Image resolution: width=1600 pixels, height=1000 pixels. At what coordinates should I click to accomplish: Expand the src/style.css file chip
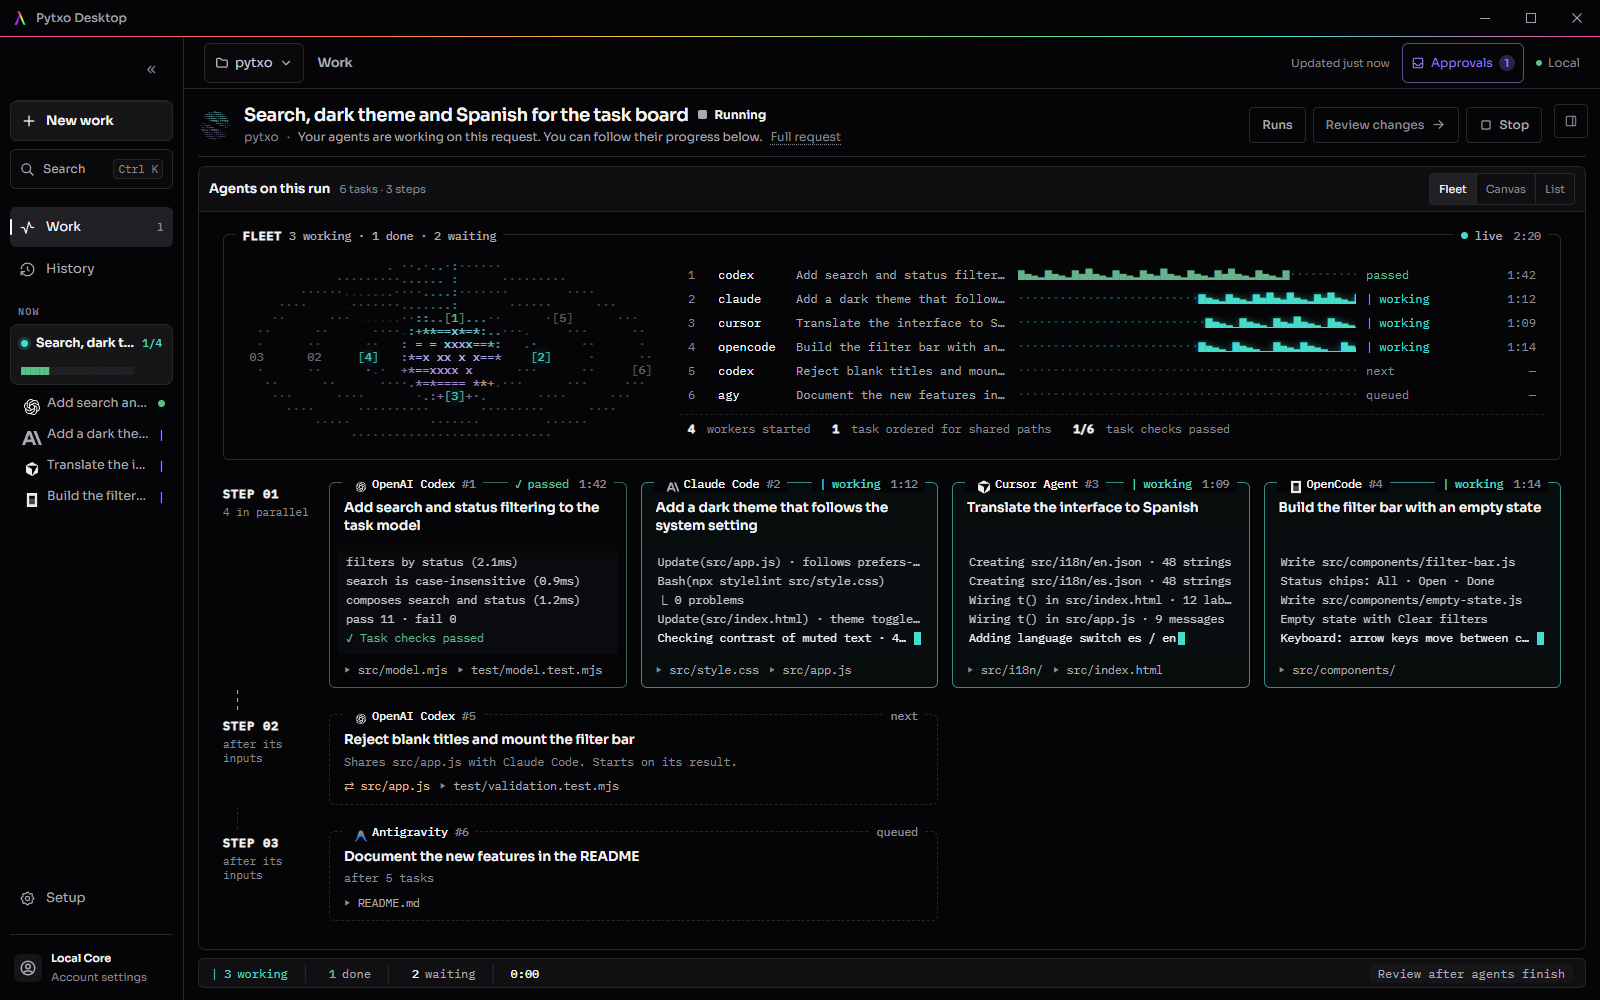(x=707, y=670)
